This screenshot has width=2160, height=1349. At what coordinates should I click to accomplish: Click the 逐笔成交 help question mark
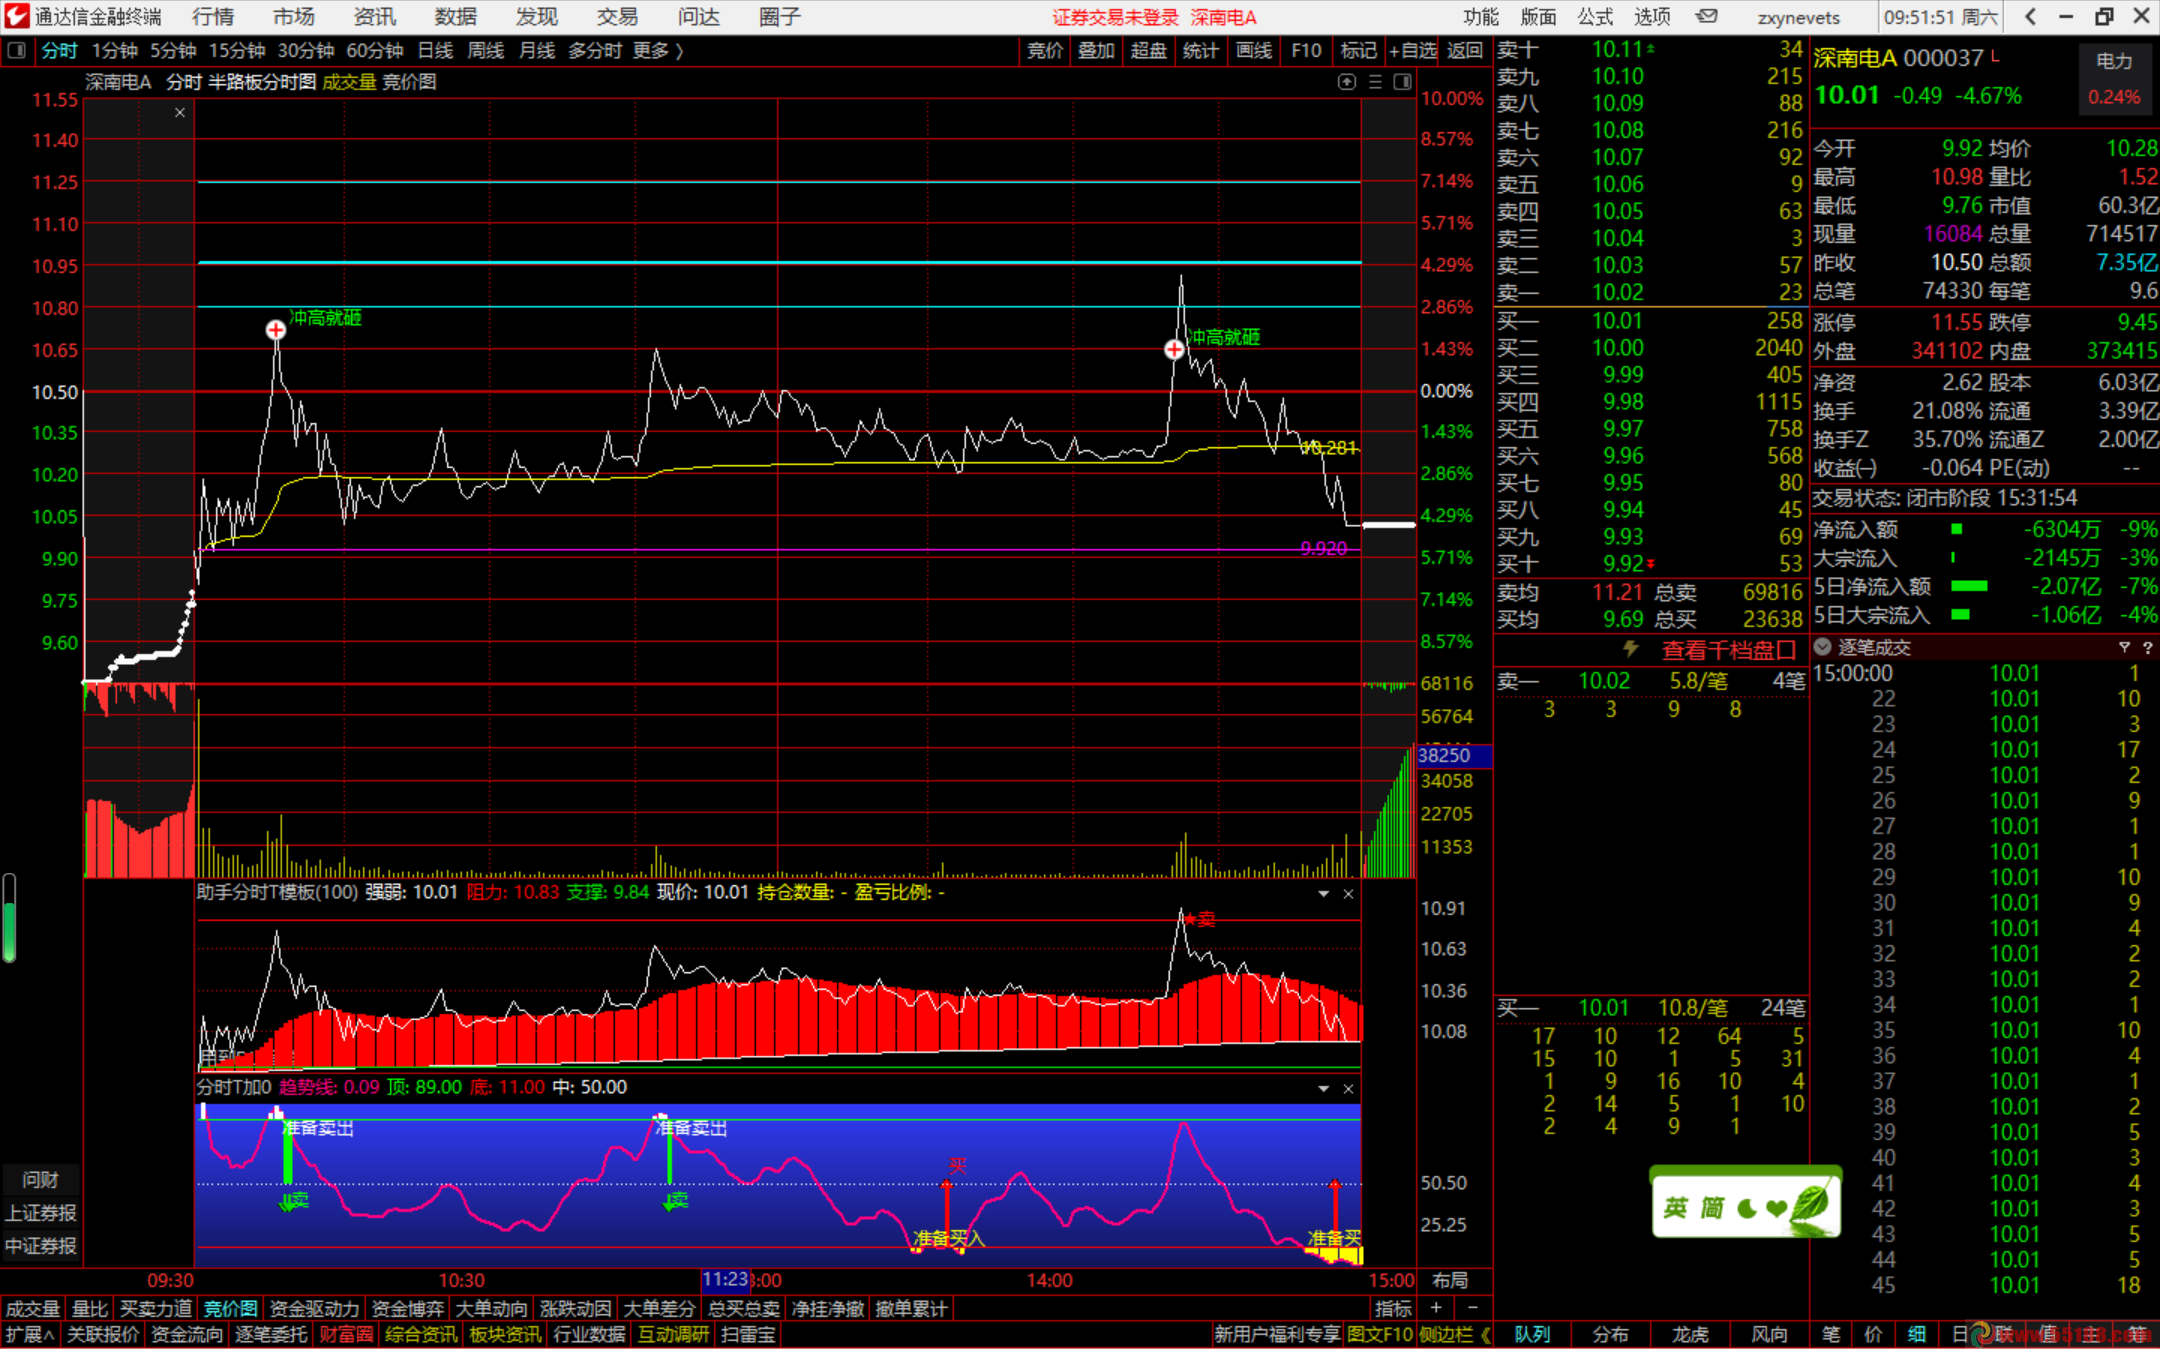2147,648
